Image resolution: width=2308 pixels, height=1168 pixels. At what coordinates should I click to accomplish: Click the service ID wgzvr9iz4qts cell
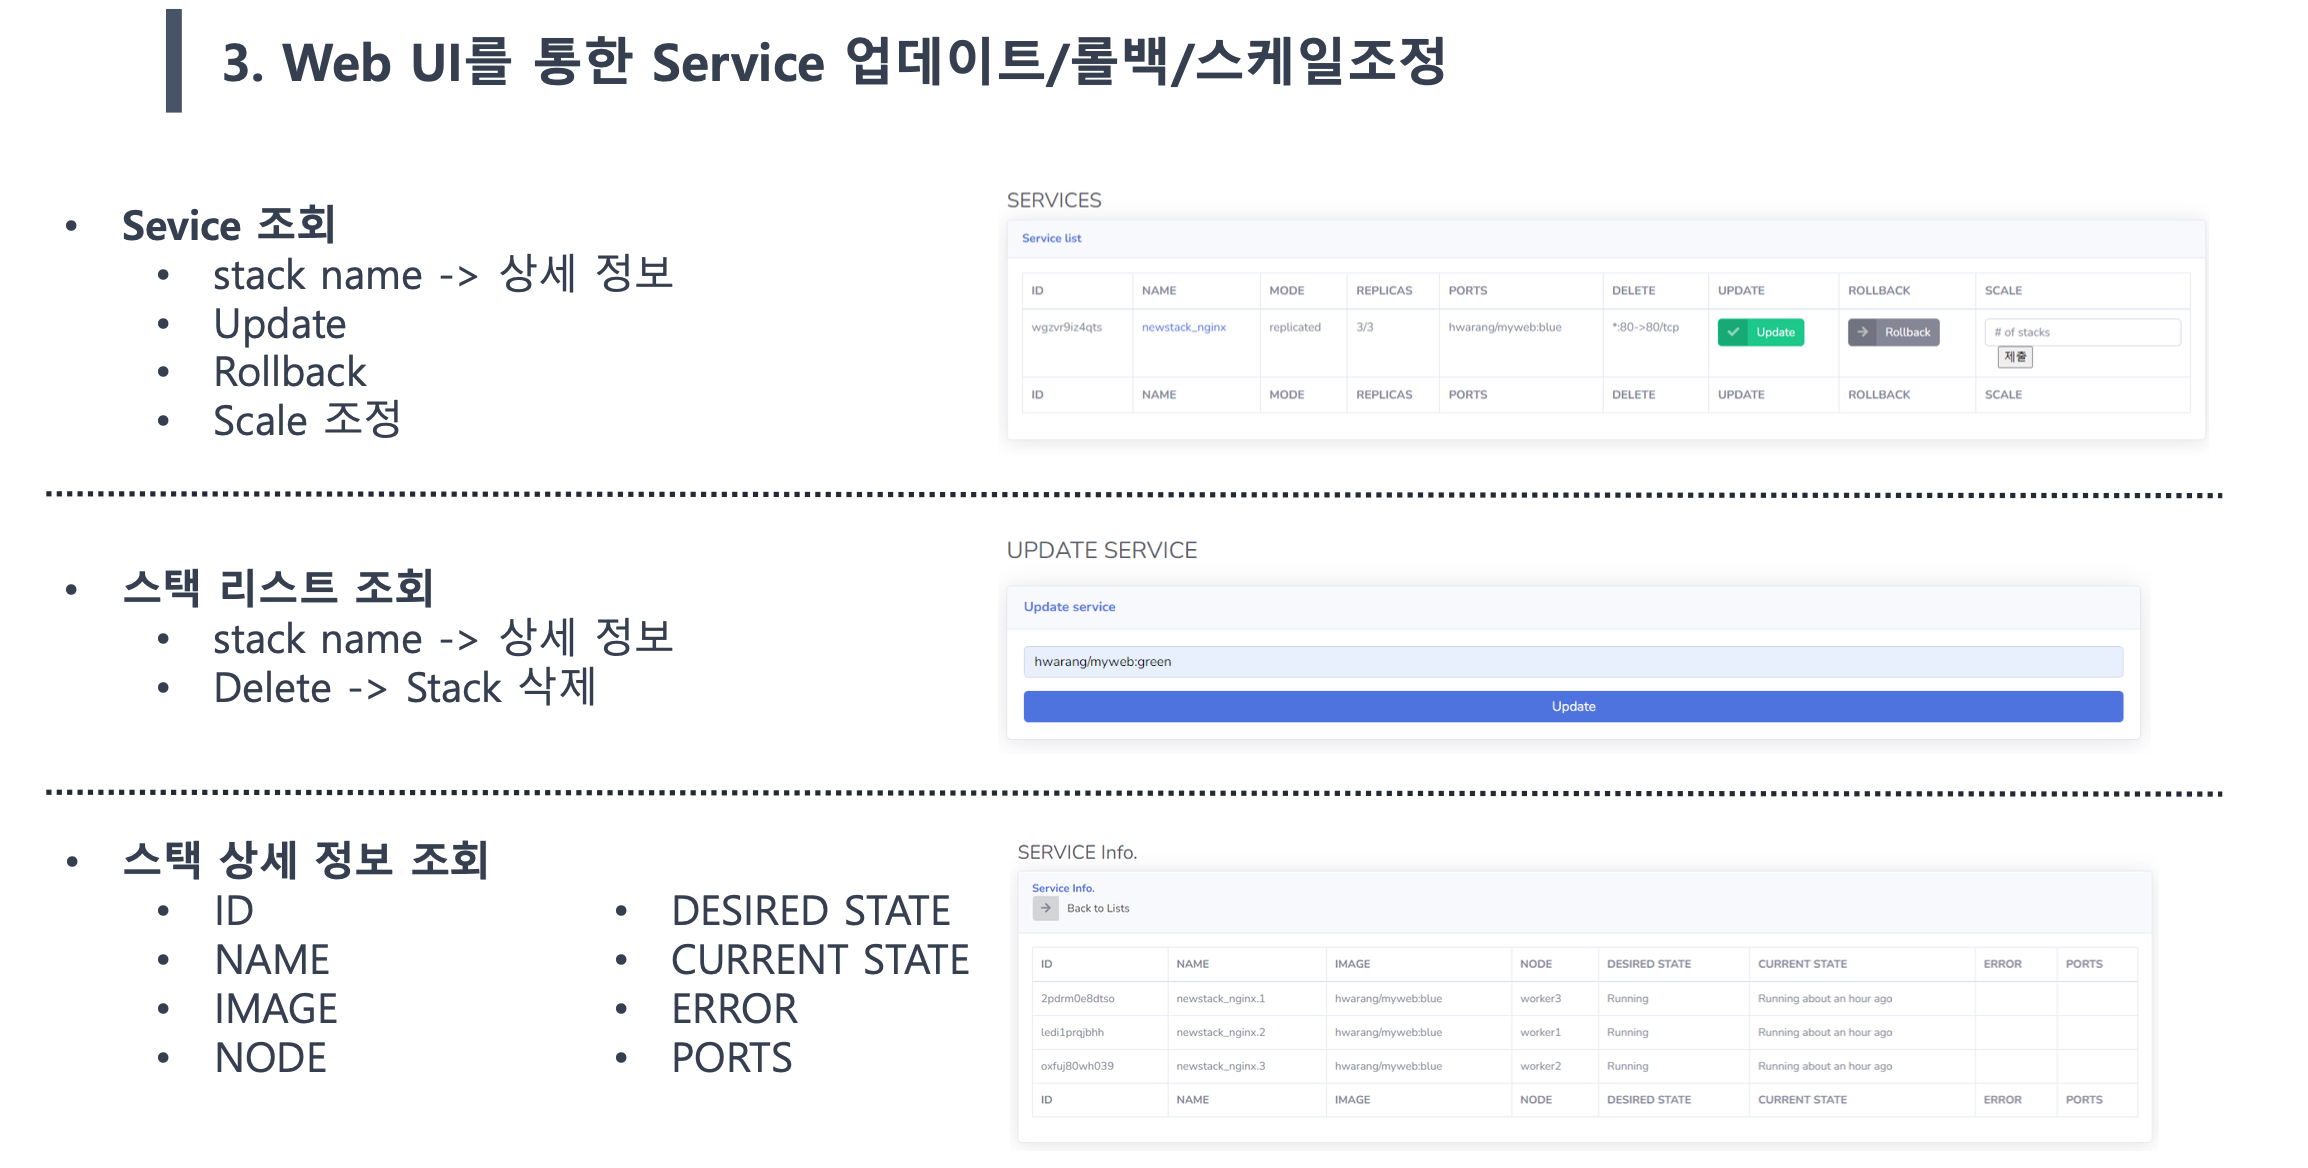(x=1066, y=327)
